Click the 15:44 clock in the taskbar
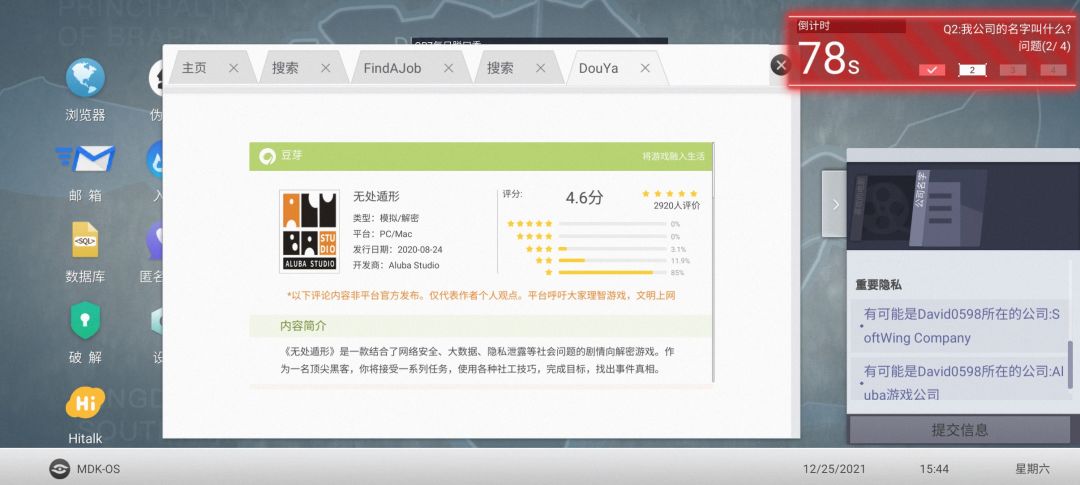Image resolution: width=1080 pixels, height=485 pixels. 934,469
